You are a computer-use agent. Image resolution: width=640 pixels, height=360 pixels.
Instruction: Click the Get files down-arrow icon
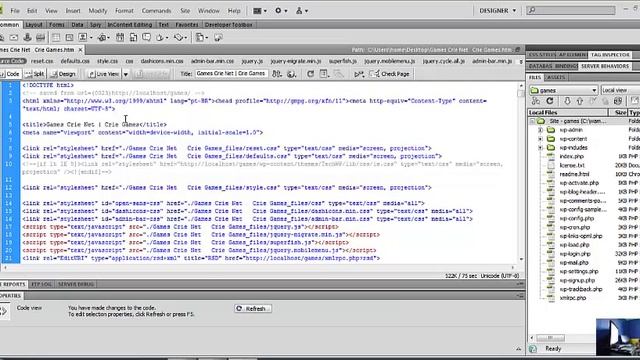567,101
